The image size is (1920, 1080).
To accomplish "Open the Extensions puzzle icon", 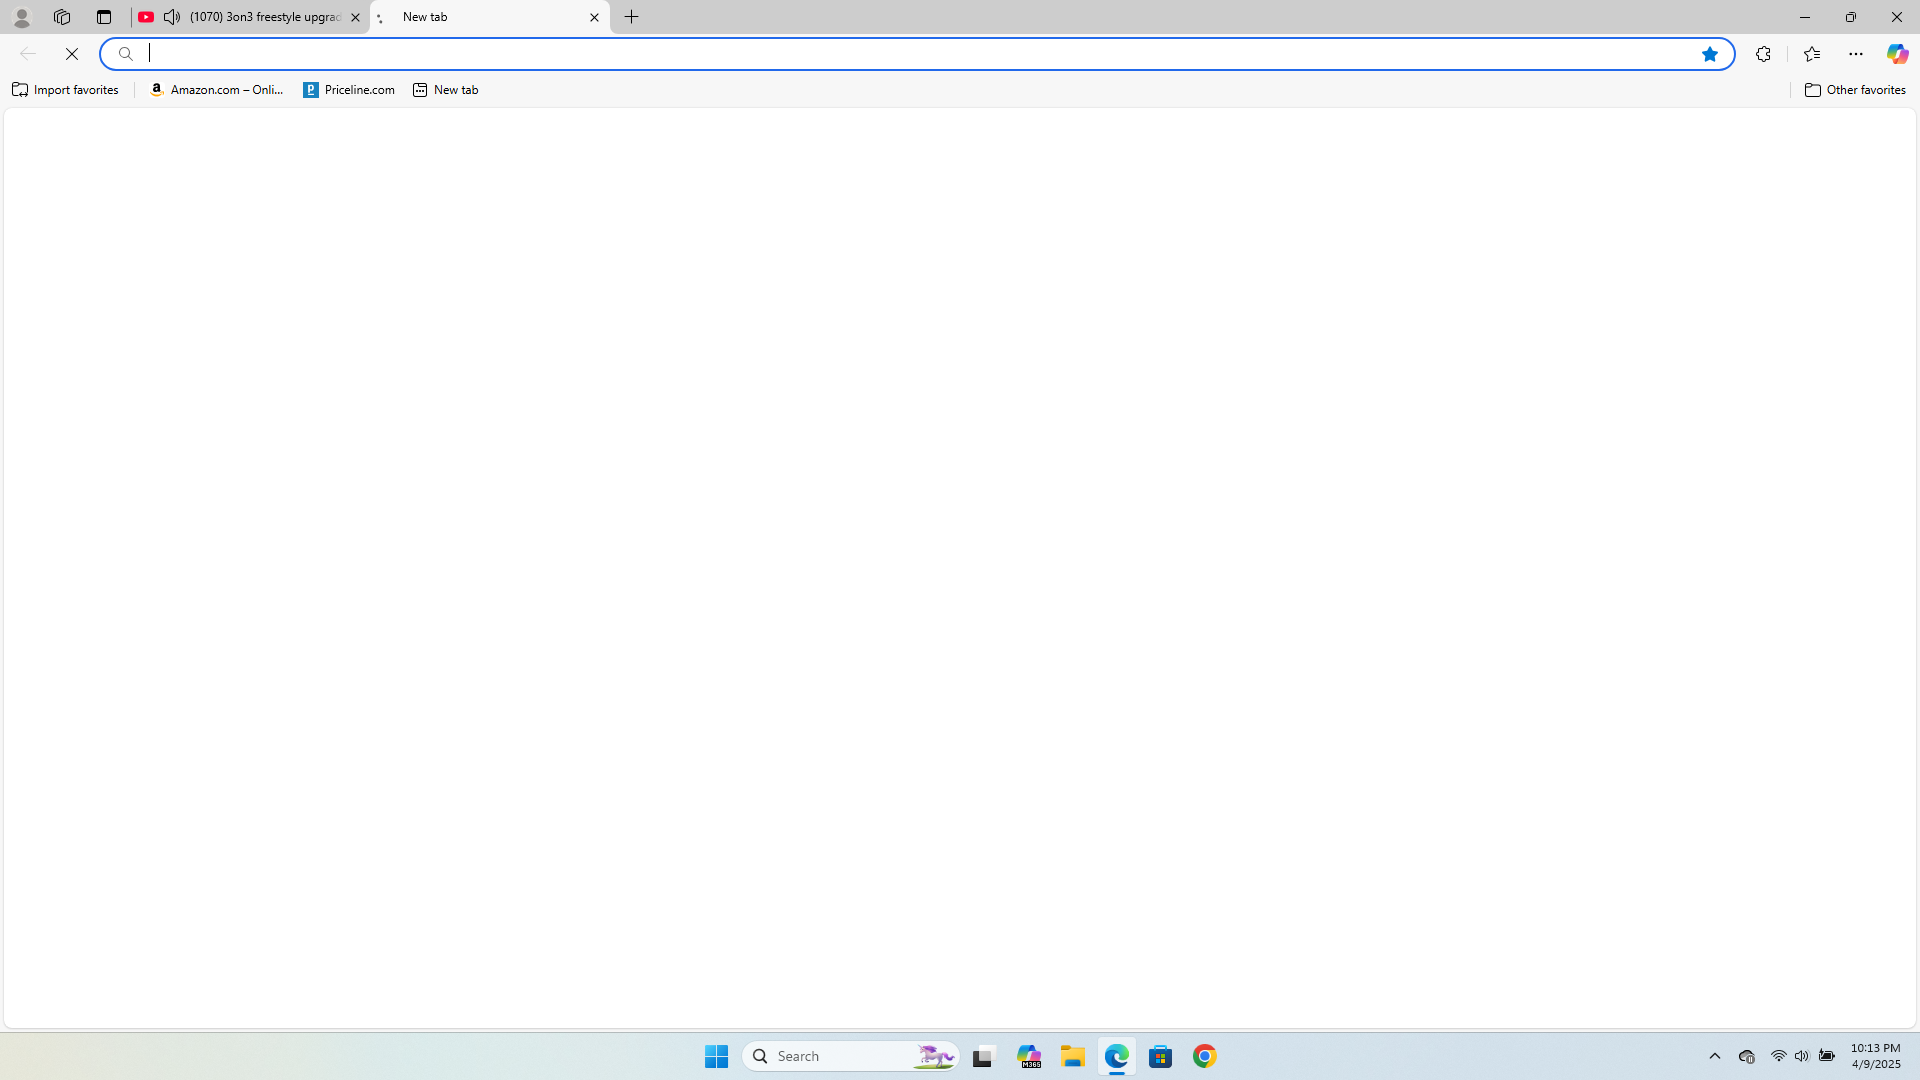I will pos(1763,54).
